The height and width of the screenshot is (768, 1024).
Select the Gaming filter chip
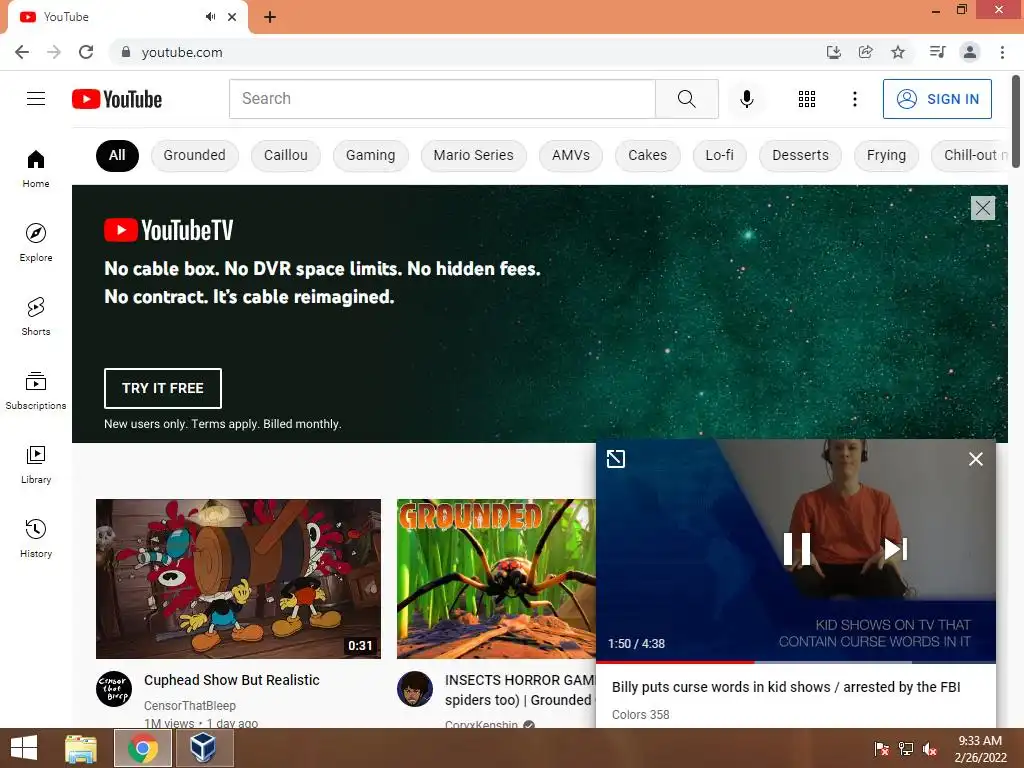click(370, 155)
